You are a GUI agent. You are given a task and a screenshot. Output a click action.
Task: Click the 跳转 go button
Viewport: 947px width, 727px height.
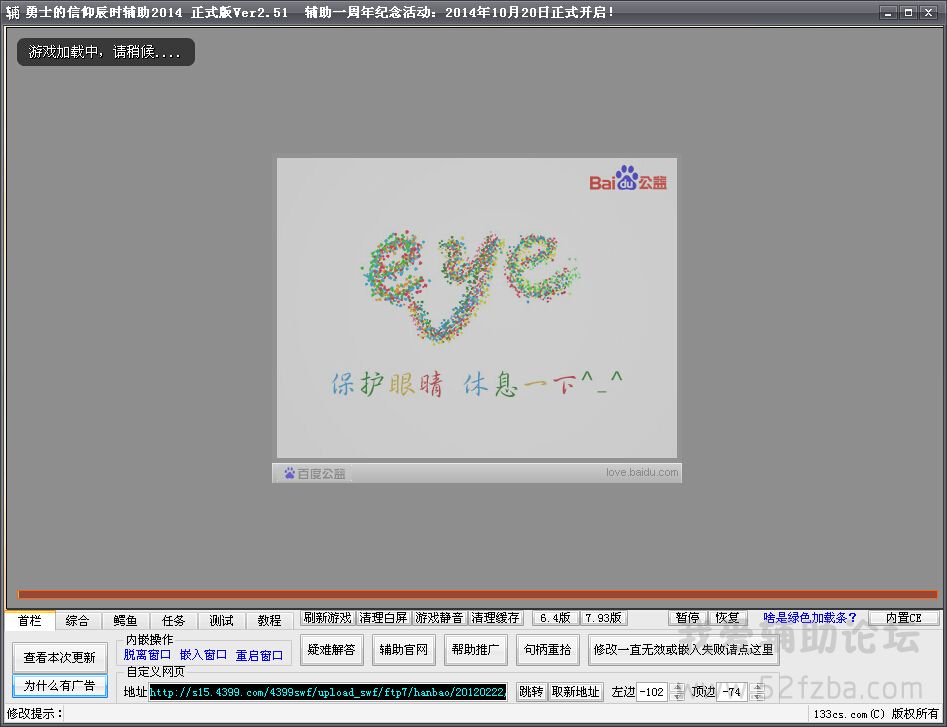tap(531, 692)
